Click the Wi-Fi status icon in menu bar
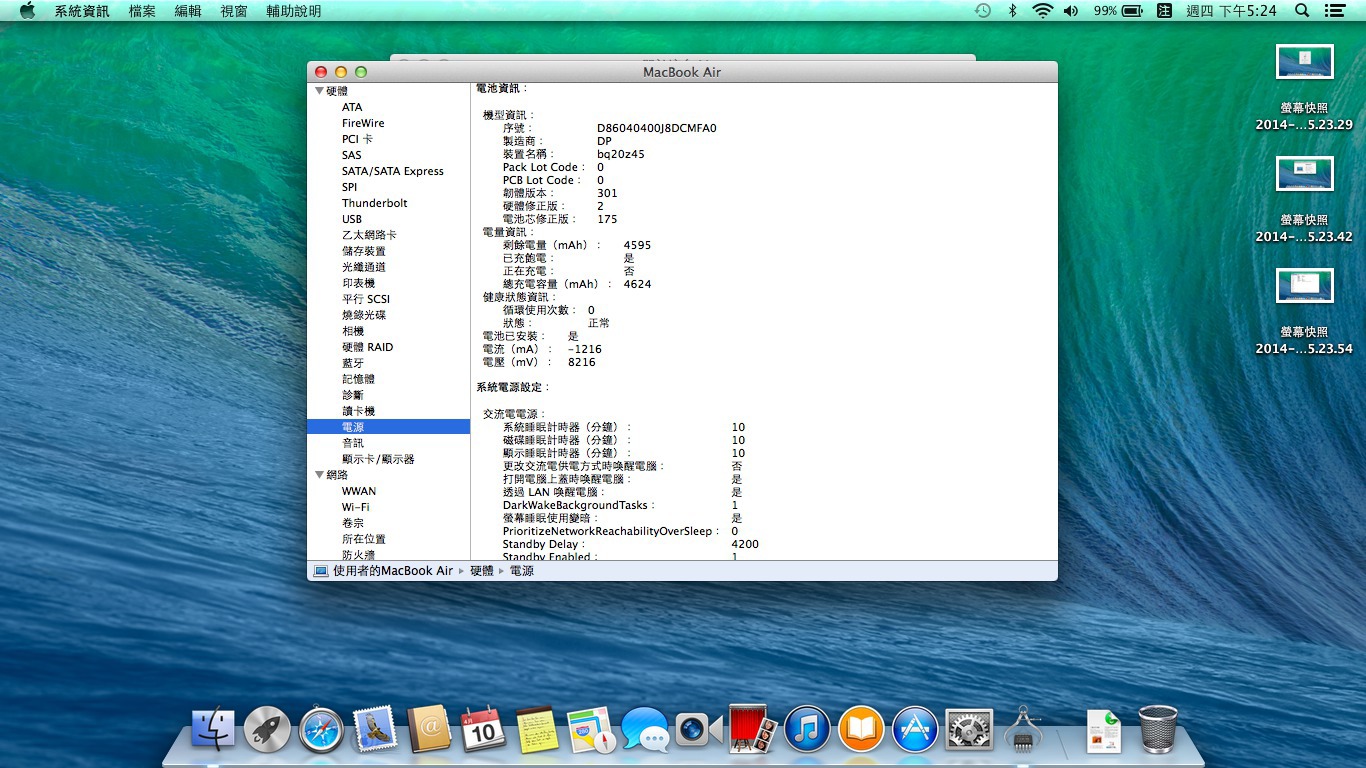The height and width of the screenshot is (768, 1366). [1043, 11]
